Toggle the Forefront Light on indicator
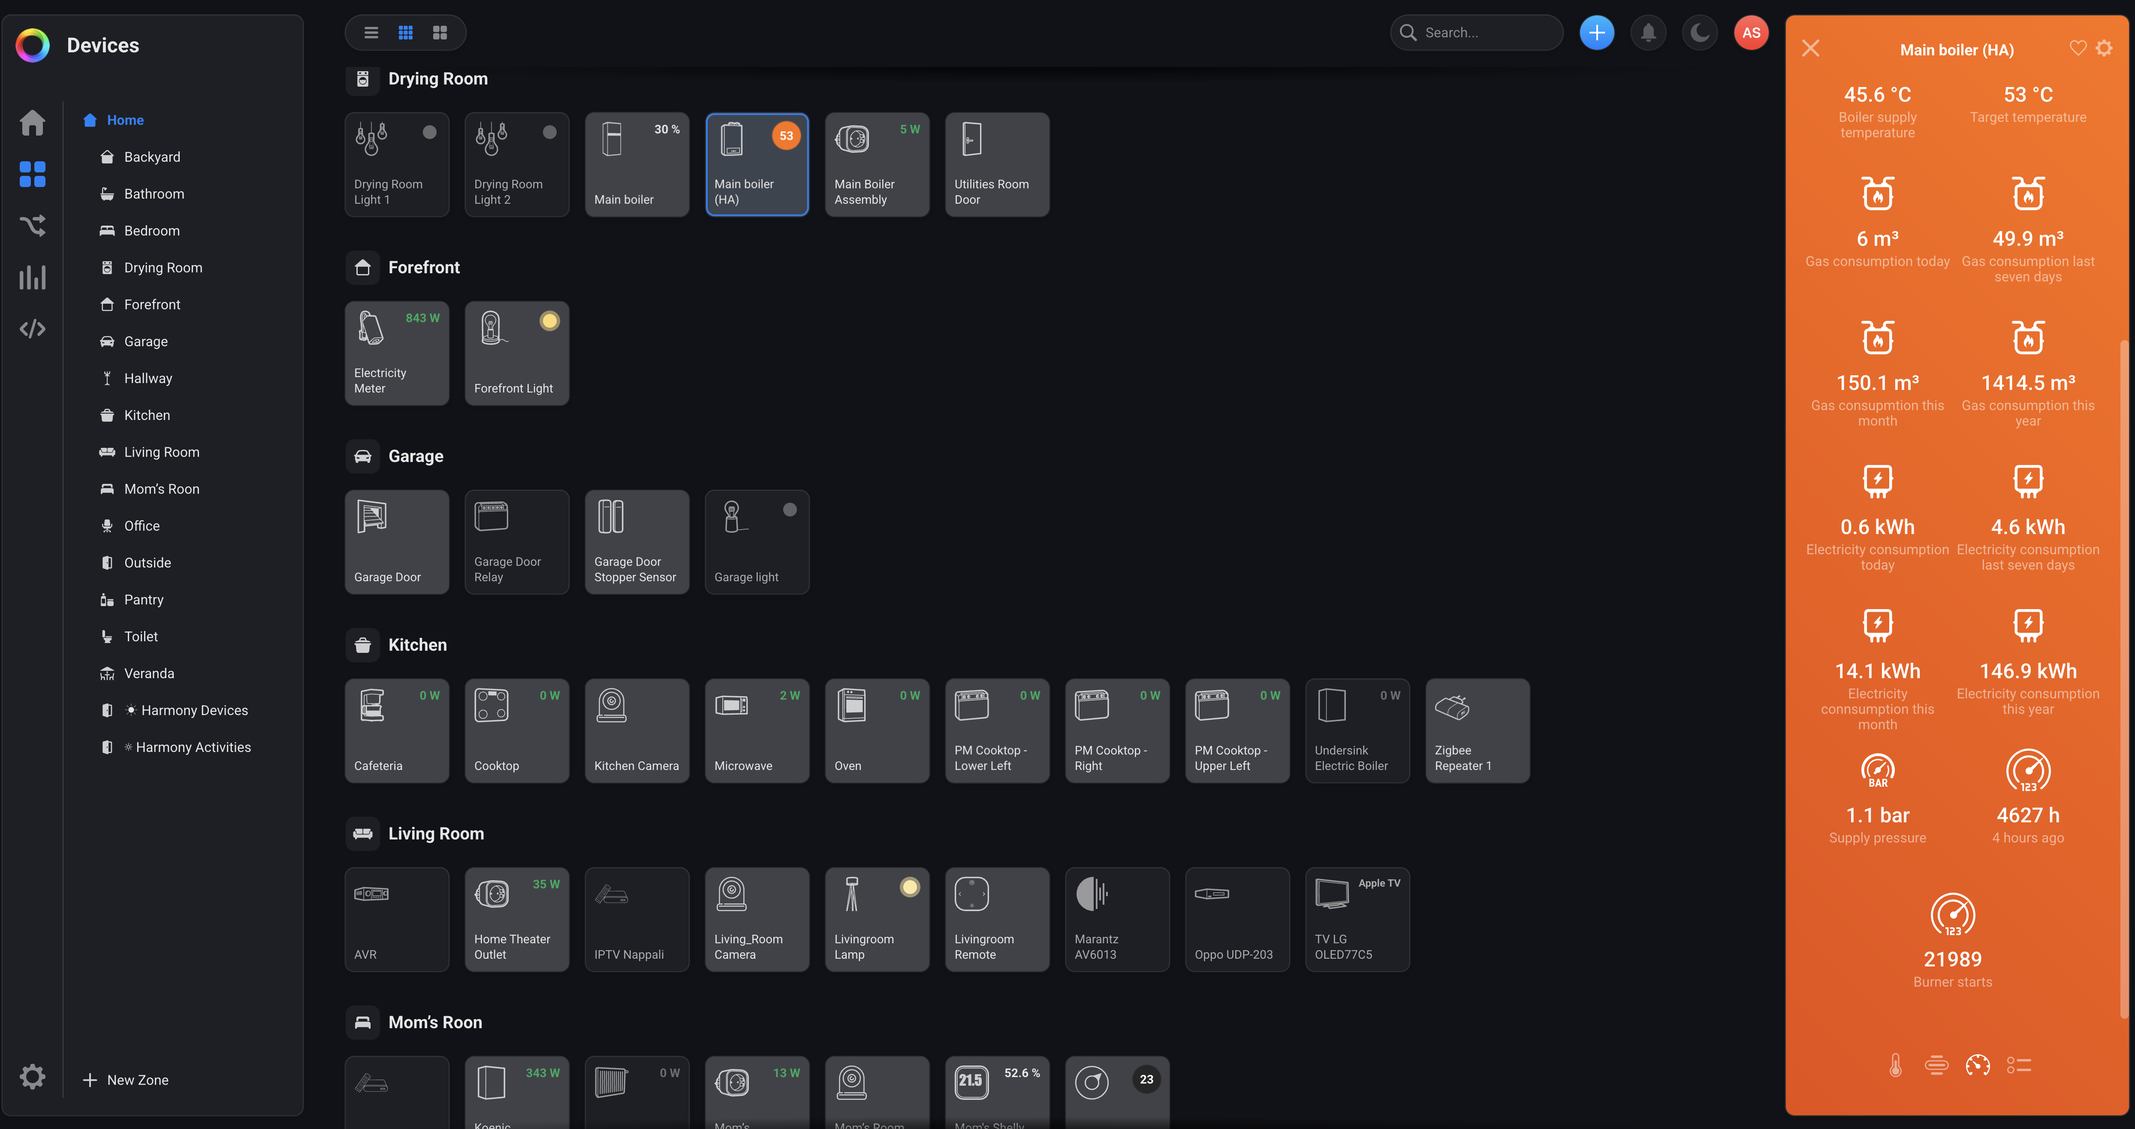Image resolution: width=2135 pixels, height=1129 pixels. point(549,321)
